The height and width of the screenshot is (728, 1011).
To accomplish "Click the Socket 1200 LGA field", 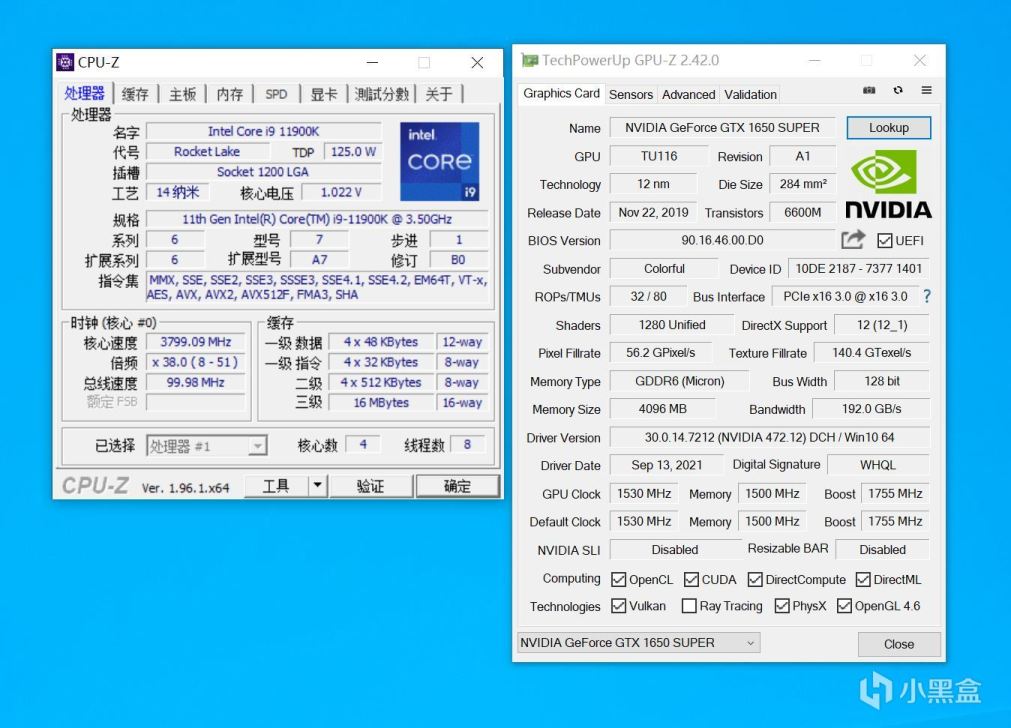I will (x=263, y=172).
